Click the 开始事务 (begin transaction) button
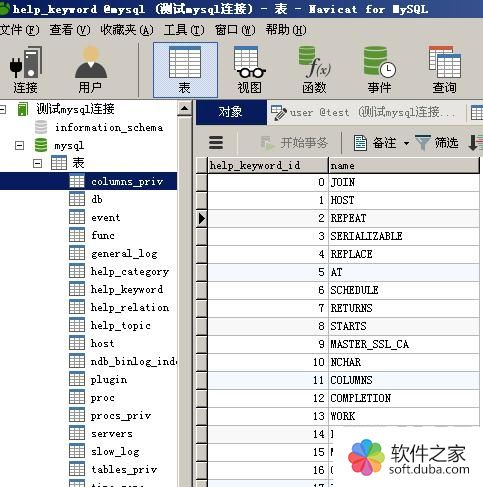Viewport: 483px width, 487px height. (x=294, y=143)
